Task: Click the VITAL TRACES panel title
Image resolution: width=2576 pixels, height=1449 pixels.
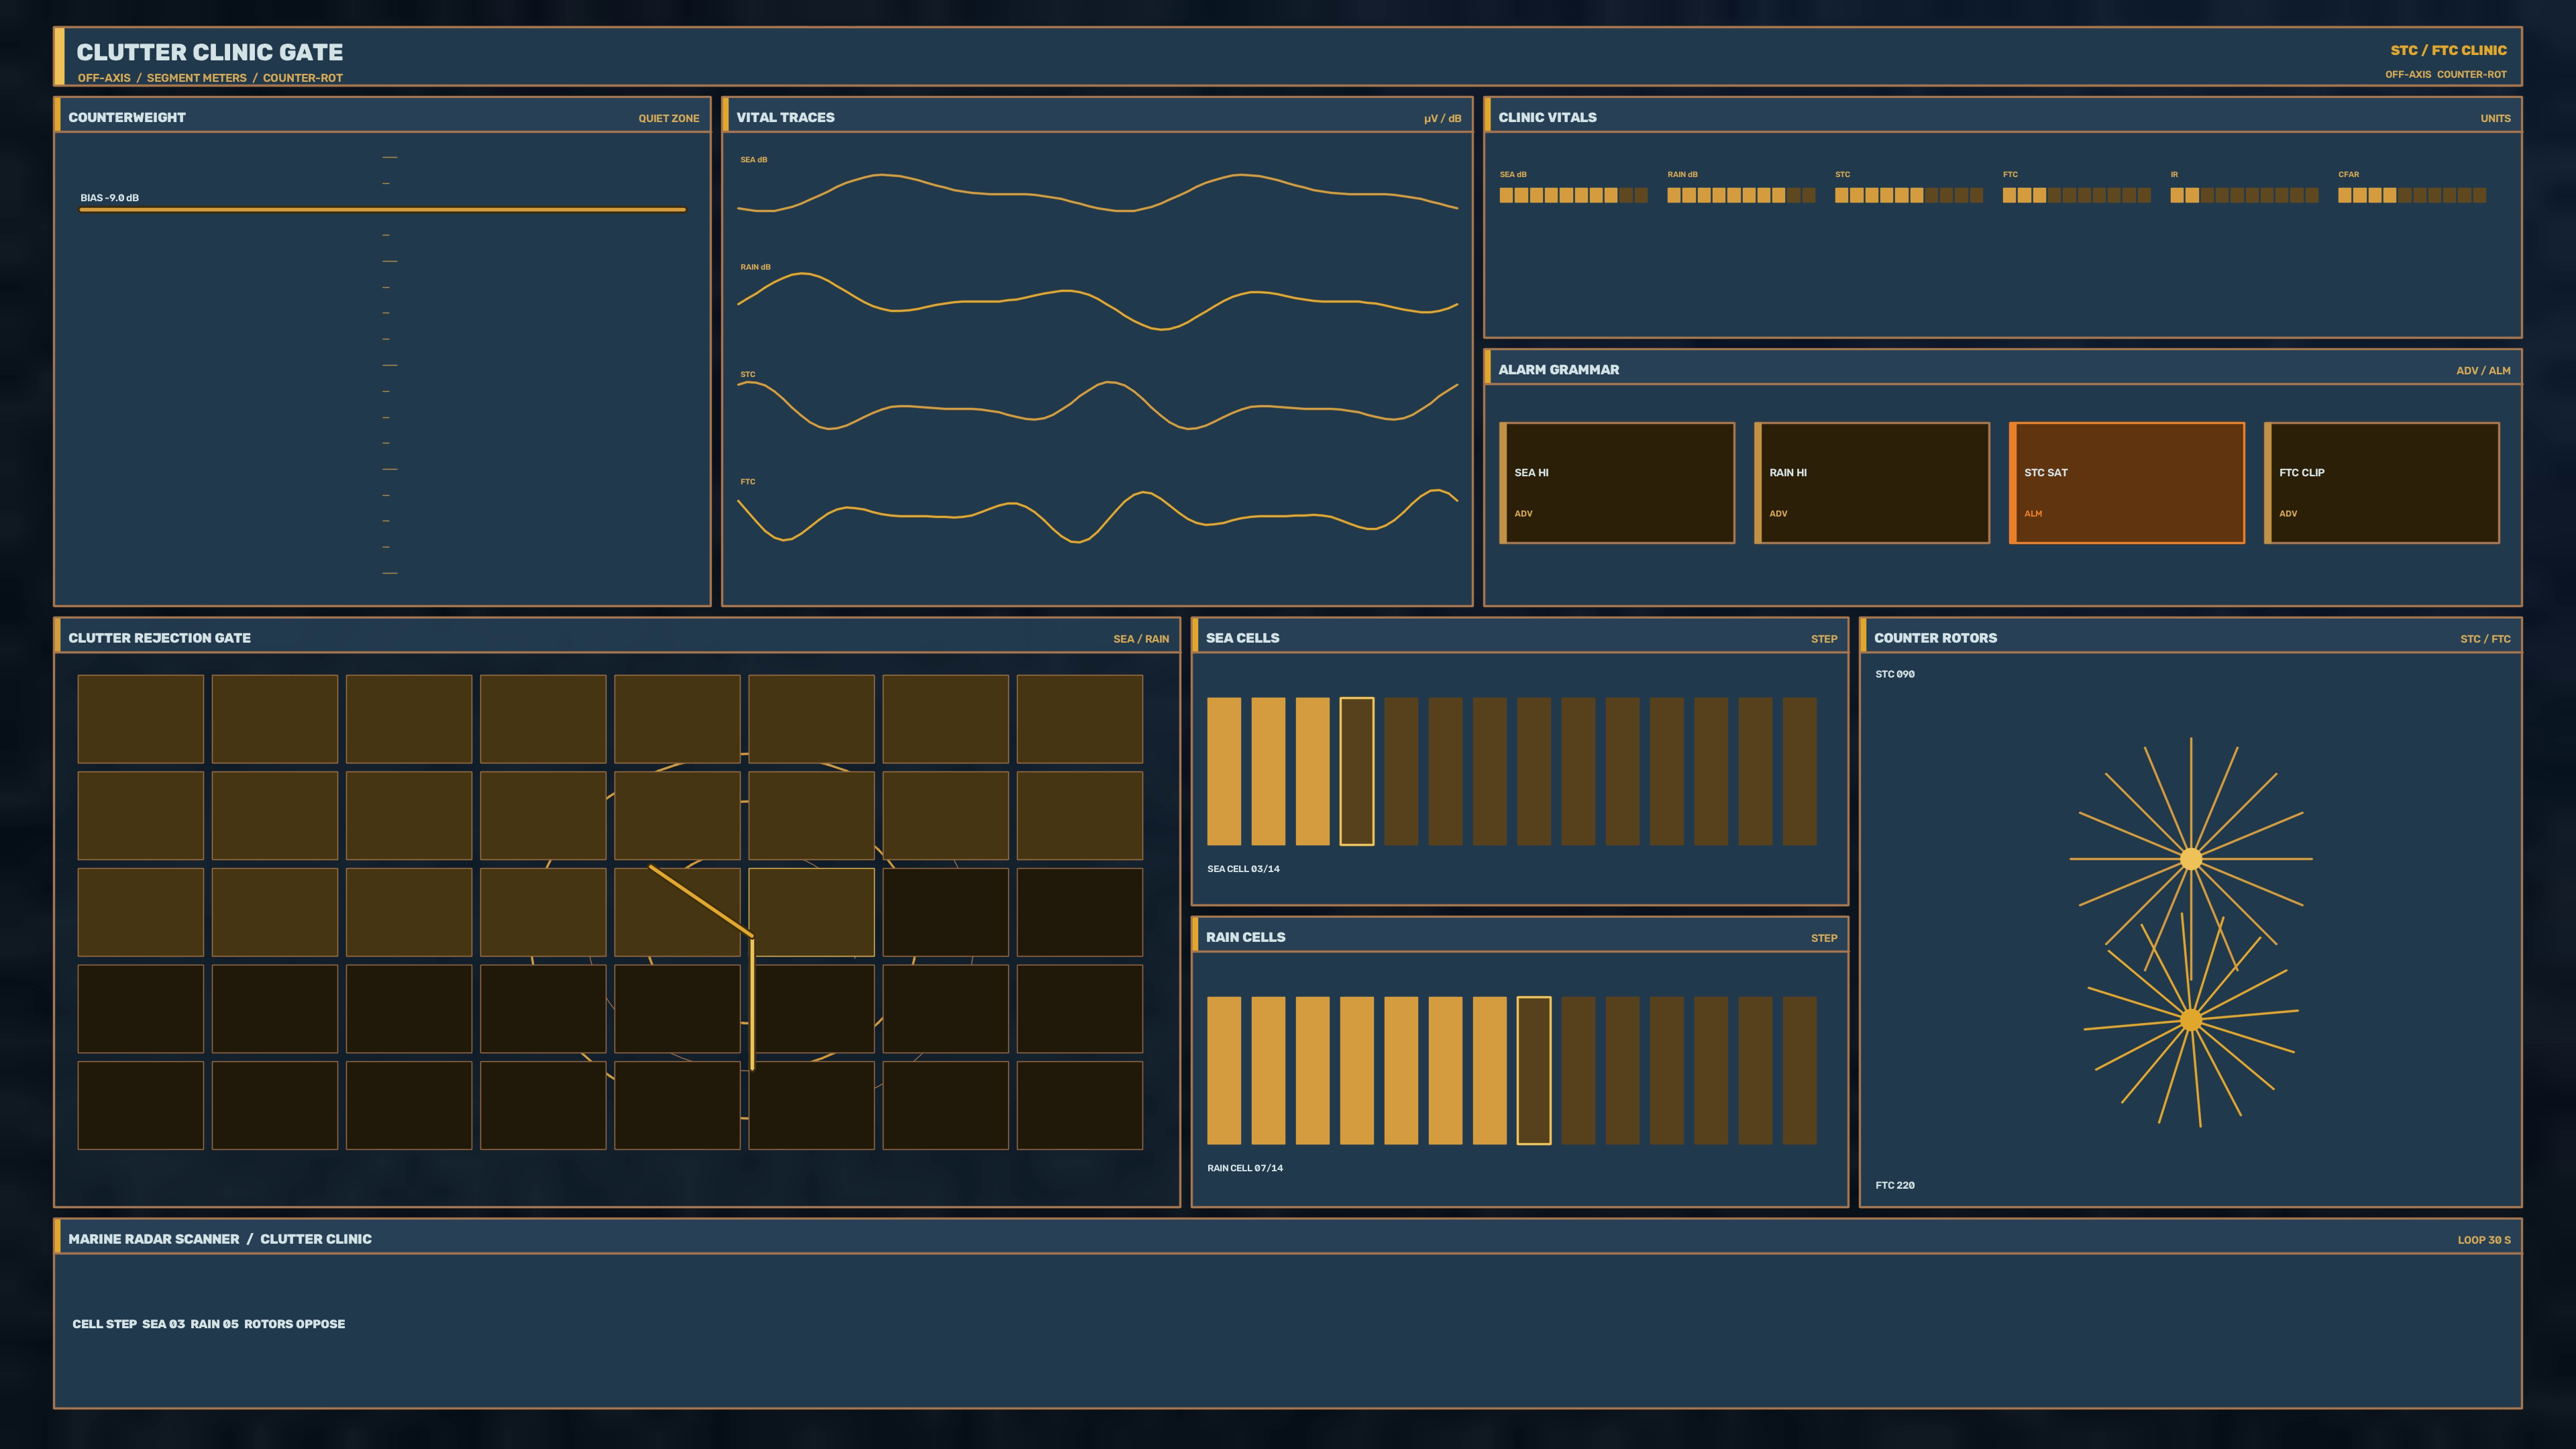Action: pos(786,117)
